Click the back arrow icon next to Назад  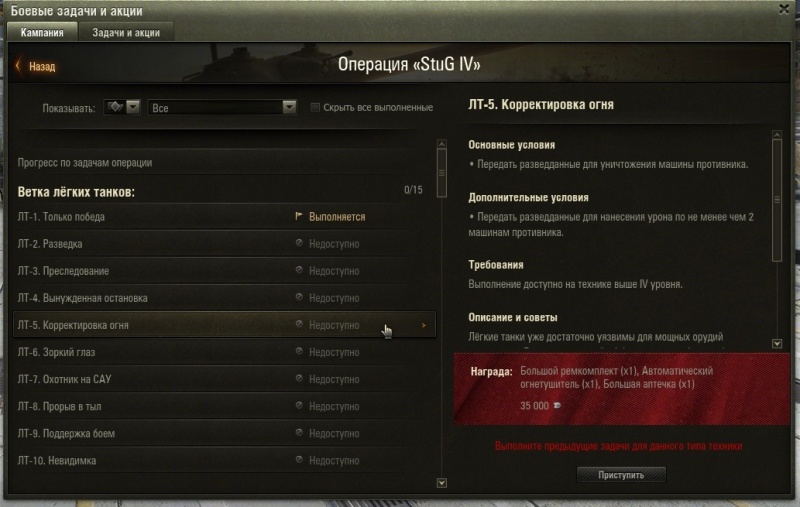18,66
